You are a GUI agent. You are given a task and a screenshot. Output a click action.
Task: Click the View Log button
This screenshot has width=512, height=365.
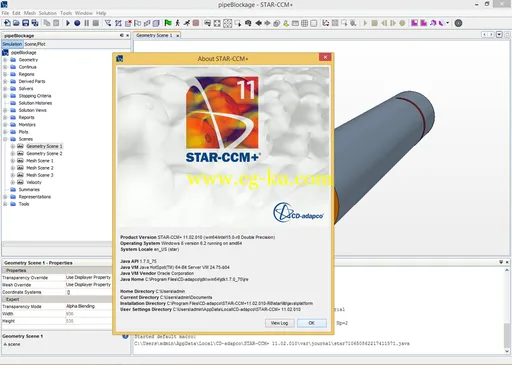pyautogui.click(x=279, y=323)
